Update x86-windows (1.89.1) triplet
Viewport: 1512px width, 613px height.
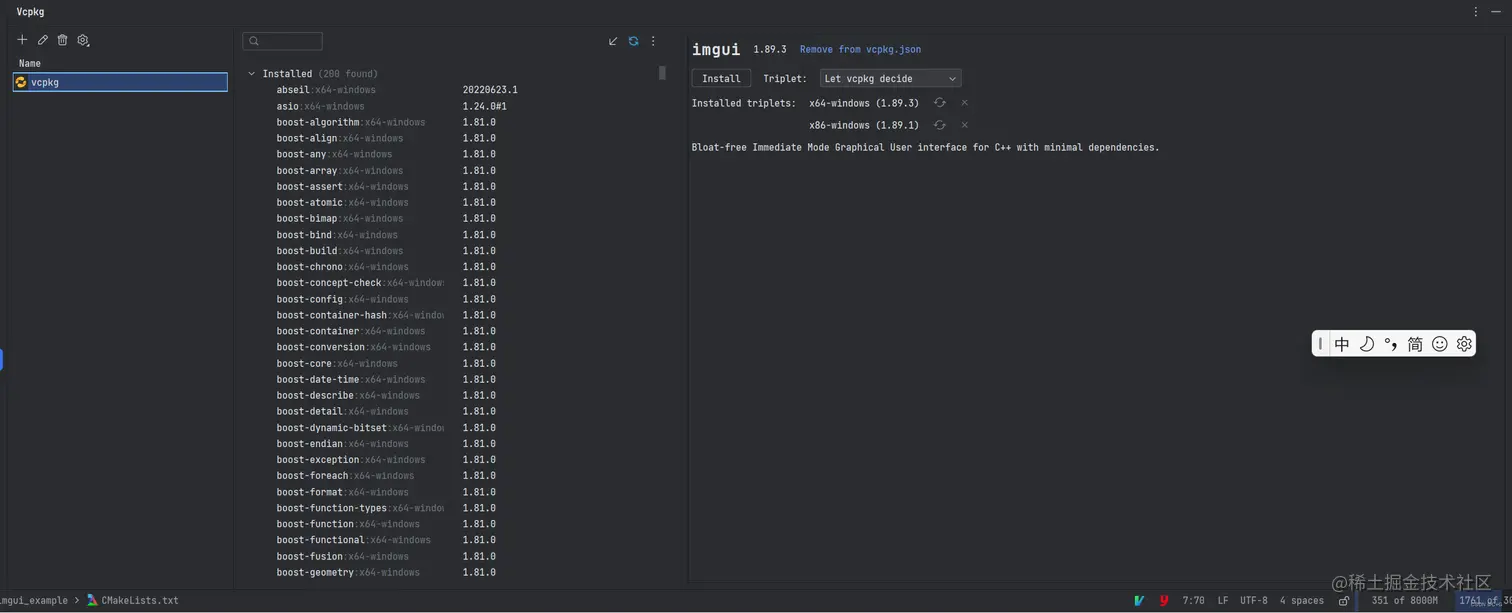(939, 125)
